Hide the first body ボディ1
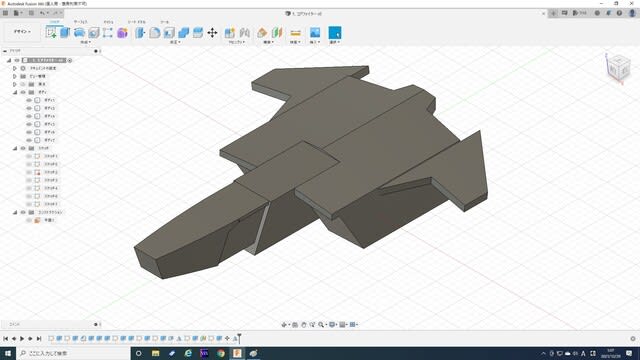The image size is (640, 360). pyautogui.click(x=29, y=100)
